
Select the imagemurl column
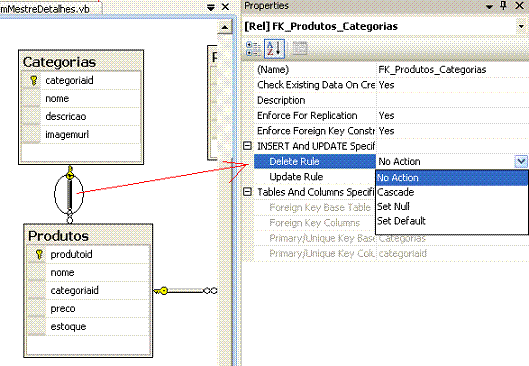[x=67, y=134]
